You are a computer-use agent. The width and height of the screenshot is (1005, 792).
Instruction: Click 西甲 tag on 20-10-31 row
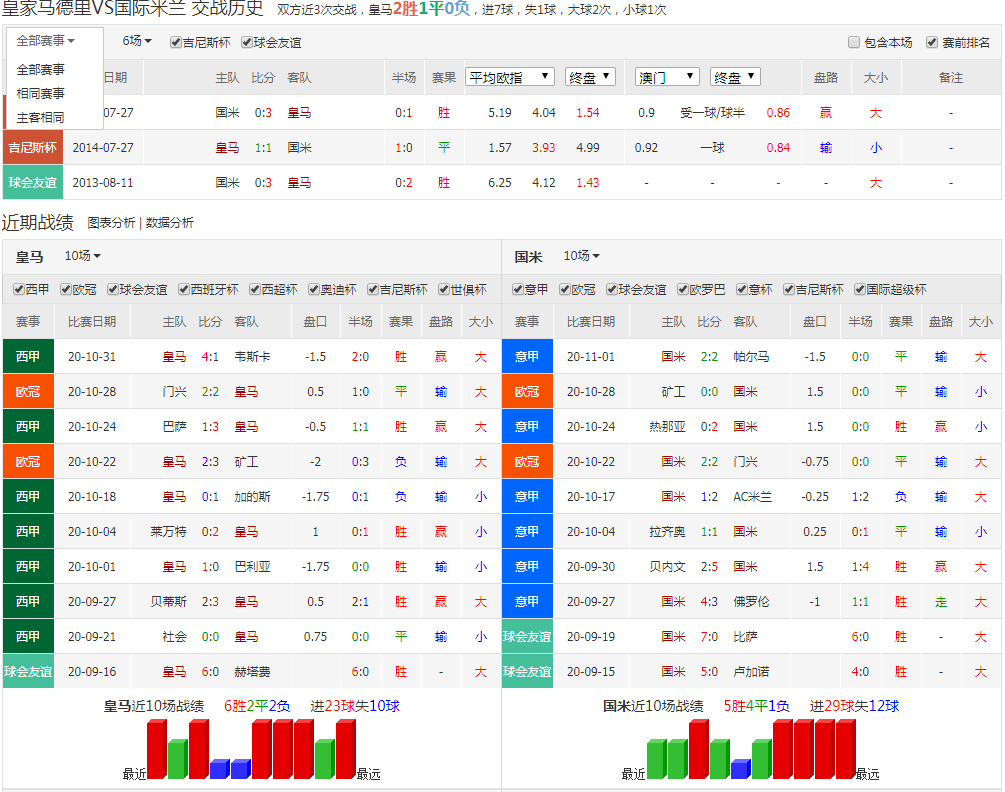28,356
